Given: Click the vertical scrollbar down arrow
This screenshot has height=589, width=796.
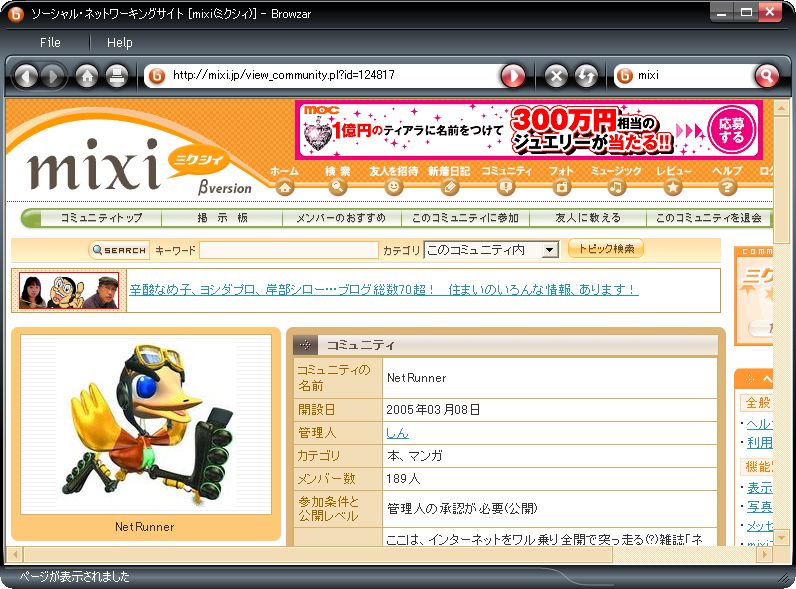Looking at the screenshot, I should click(x=781, y=536).
